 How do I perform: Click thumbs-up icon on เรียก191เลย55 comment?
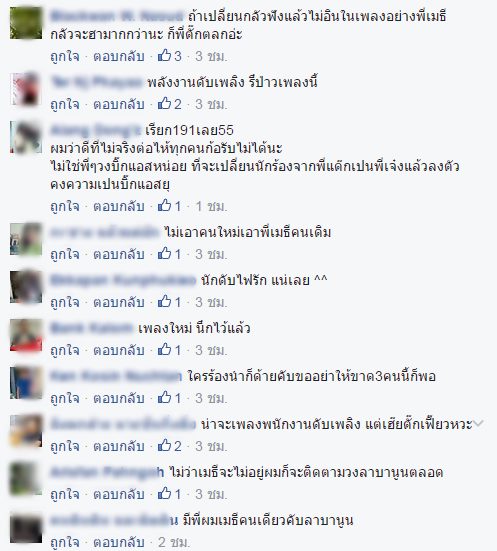coord(164,206)
